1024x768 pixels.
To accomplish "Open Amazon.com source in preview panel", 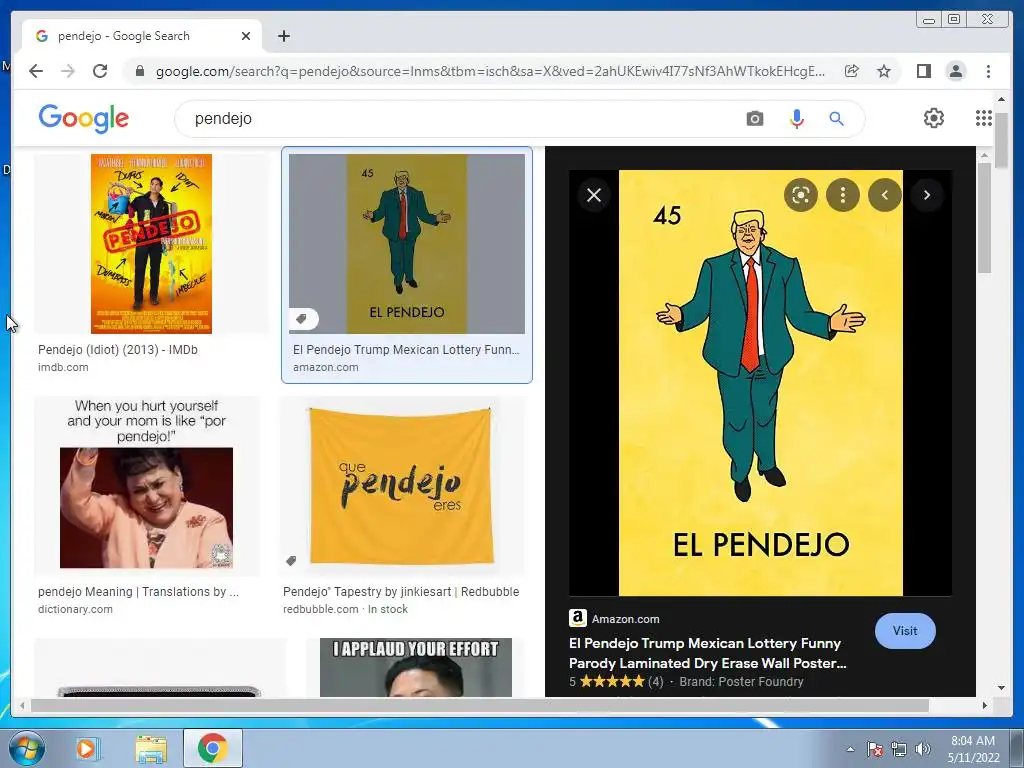I will point(615,618).
